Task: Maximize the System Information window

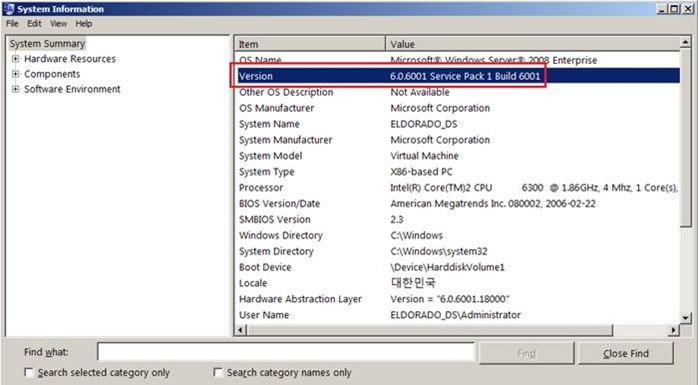Action: (675, 8)
